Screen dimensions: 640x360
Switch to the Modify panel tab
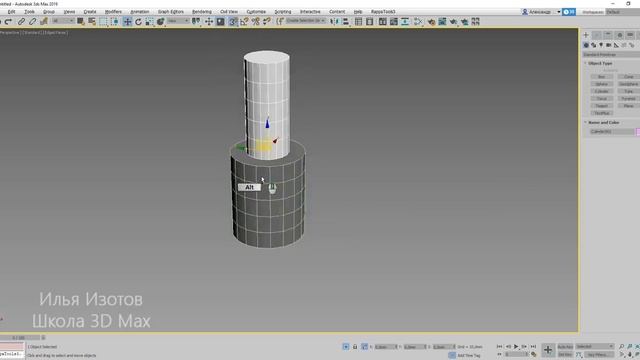[x=597, y=35]
